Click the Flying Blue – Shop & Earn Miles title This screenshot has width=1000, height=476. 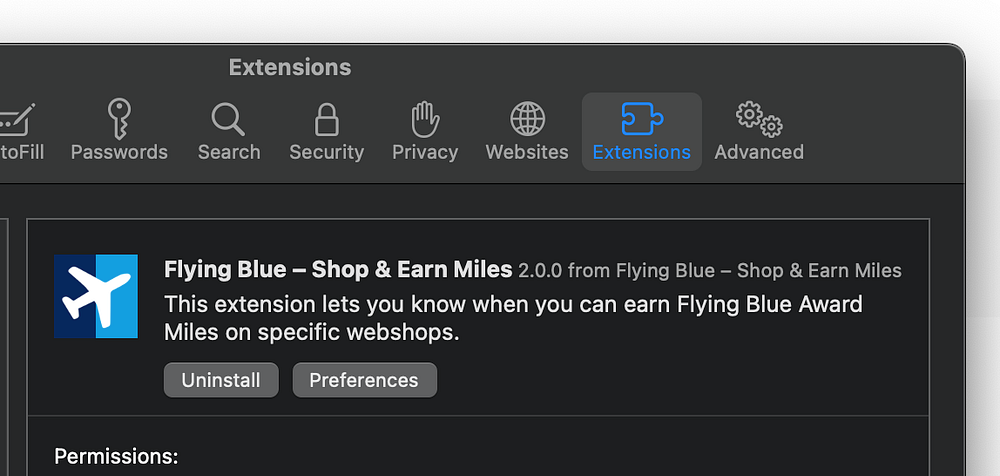click(338, 270)
